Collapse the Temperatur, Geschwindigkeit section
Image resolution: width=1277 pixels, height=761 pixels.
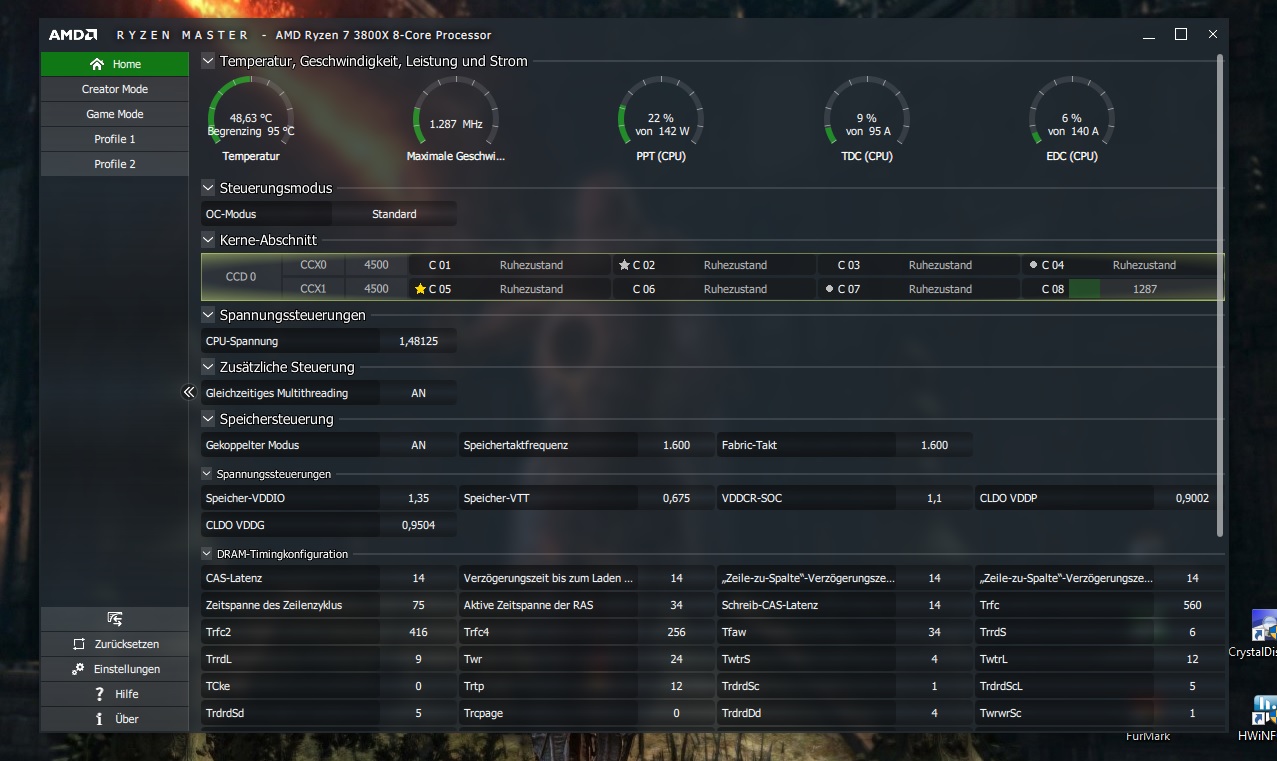pyautogui.click(x=208, y=61)
